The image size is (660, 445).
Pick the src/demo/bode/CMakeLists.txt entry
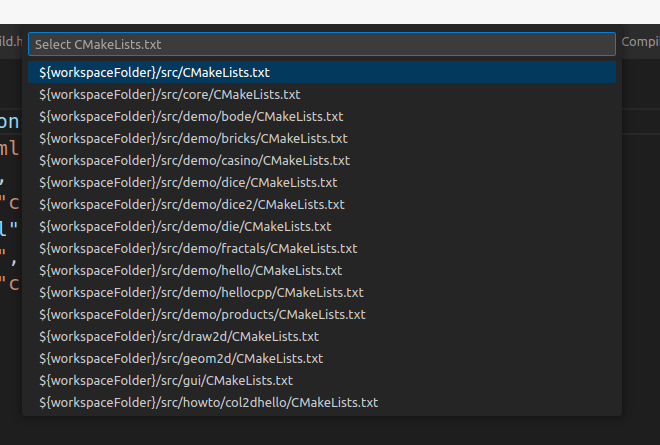pos(191,117)
